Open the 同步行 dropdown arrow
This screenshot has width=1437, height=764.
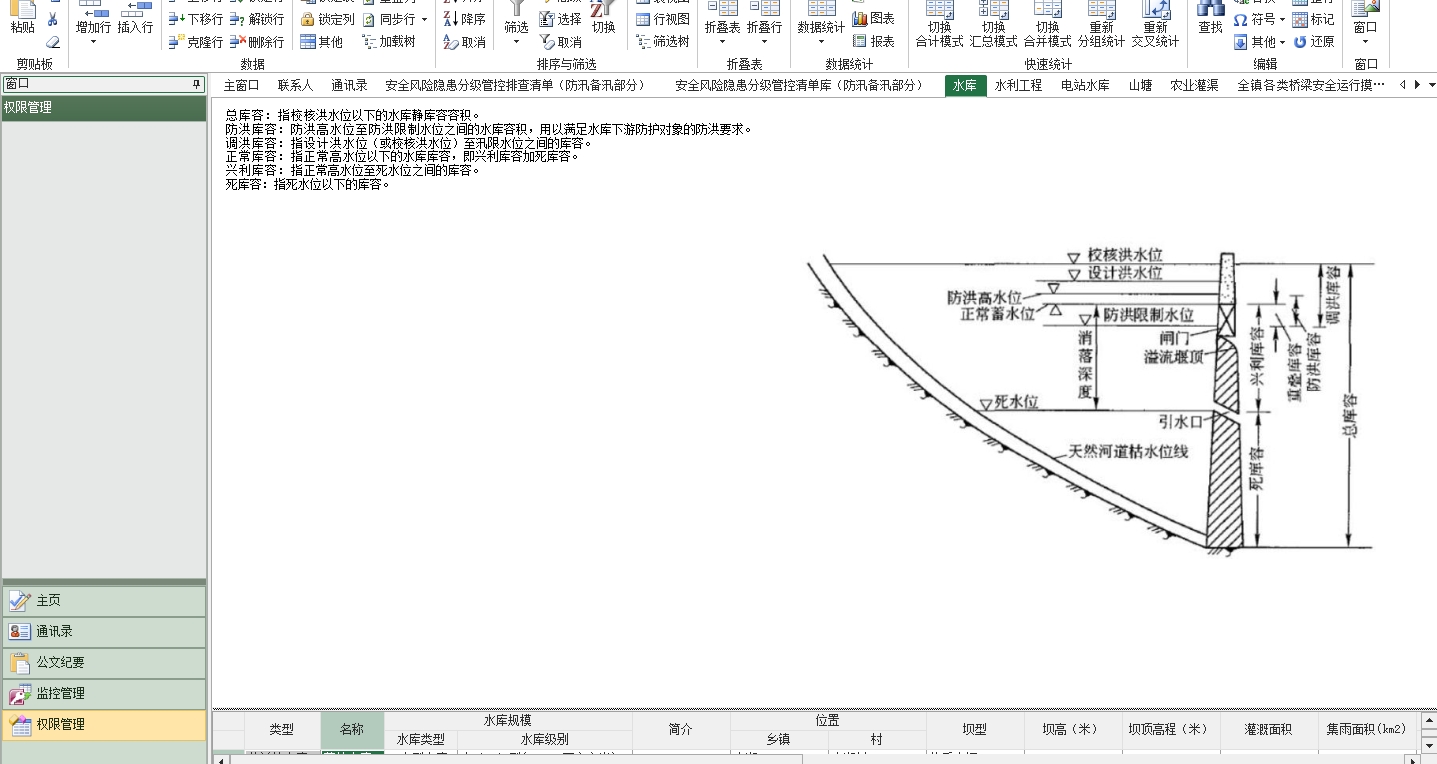(x=424, y=19)
